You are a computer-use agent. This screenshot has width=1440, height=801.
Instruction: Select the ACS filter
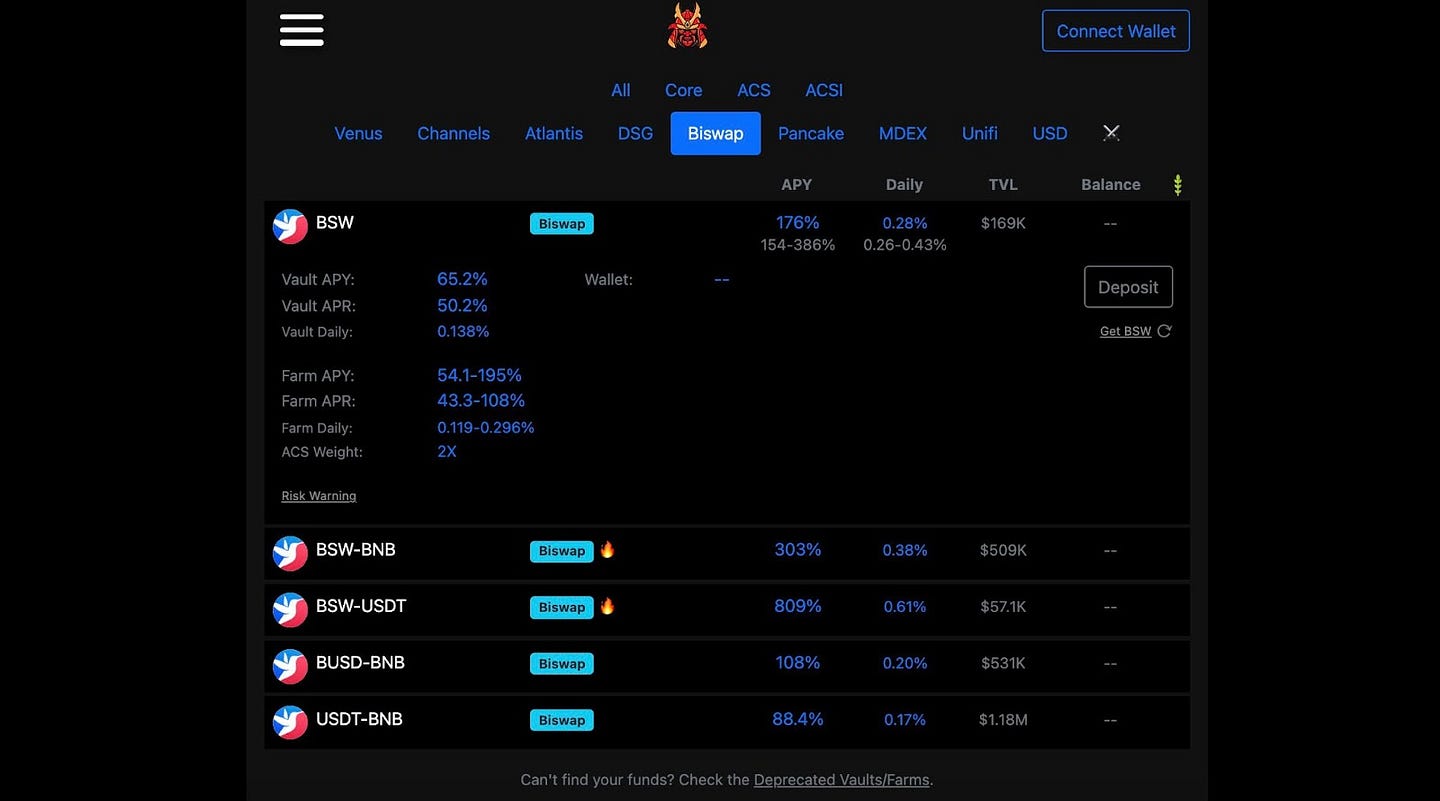754,90
